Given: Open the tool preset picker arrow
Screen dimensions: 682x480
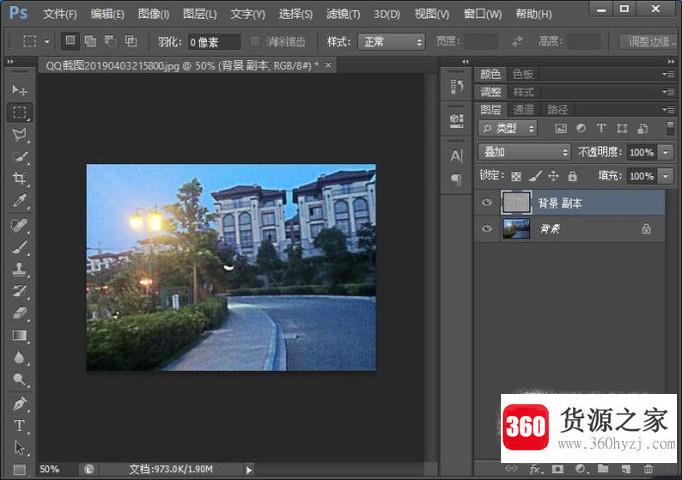Looking at the screenshot, I should (47, 42).
